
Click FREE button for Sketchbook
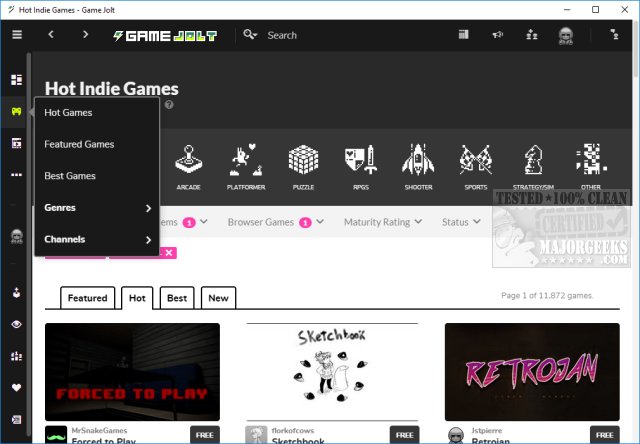tap(404, 435)
